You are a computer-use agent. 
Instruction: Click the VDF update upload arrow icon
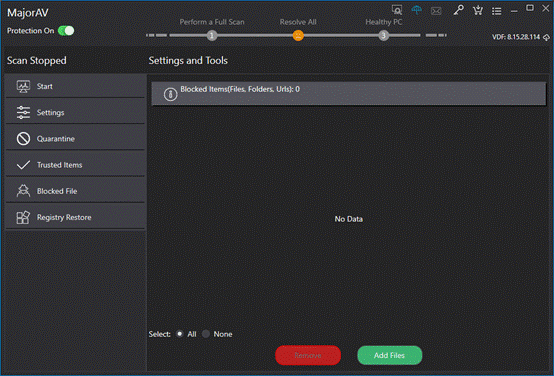click(x=546, y=37)
